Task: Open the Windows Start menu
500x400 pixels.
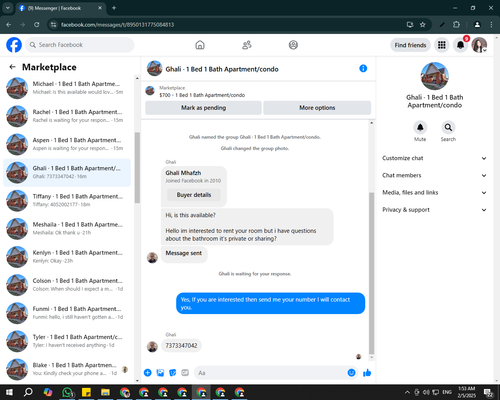Action: click(9, 392)
